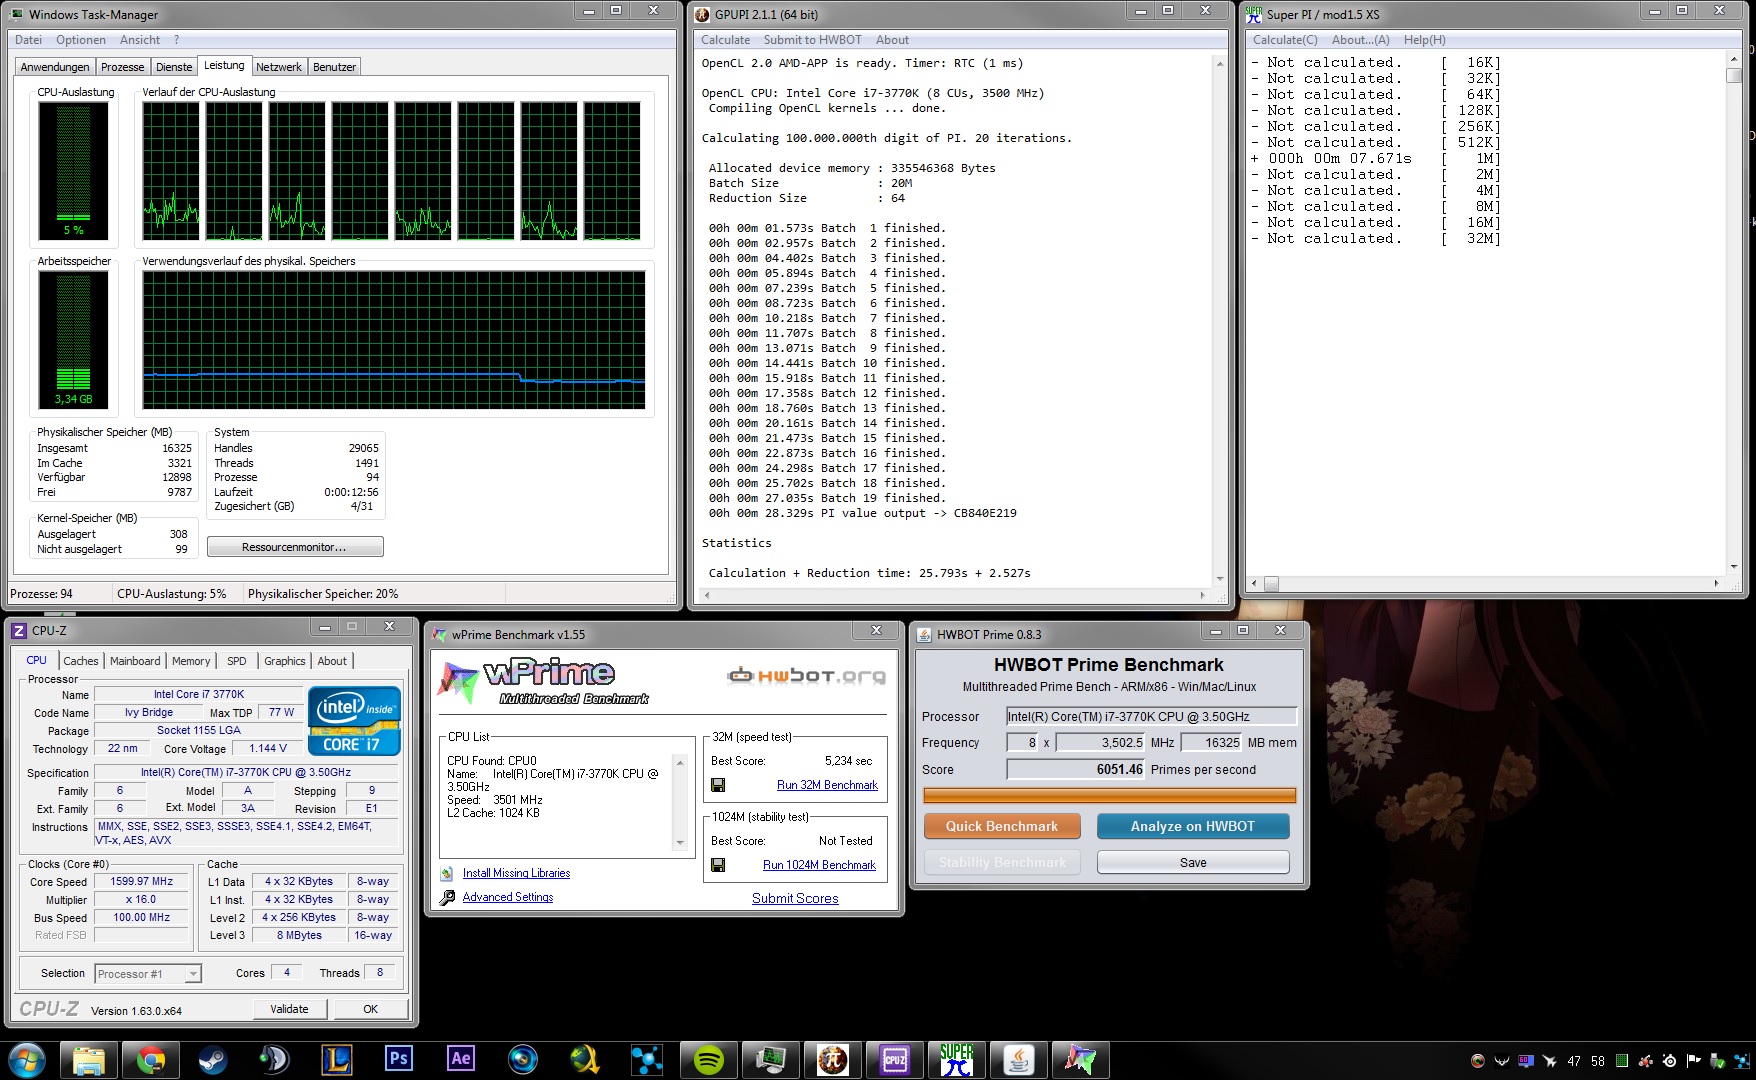Image resolution: width=1756 pixels, height=1080 pixels.
Task: Click the Run 1024M Benchmark link
Action: [x=819, y=865]
